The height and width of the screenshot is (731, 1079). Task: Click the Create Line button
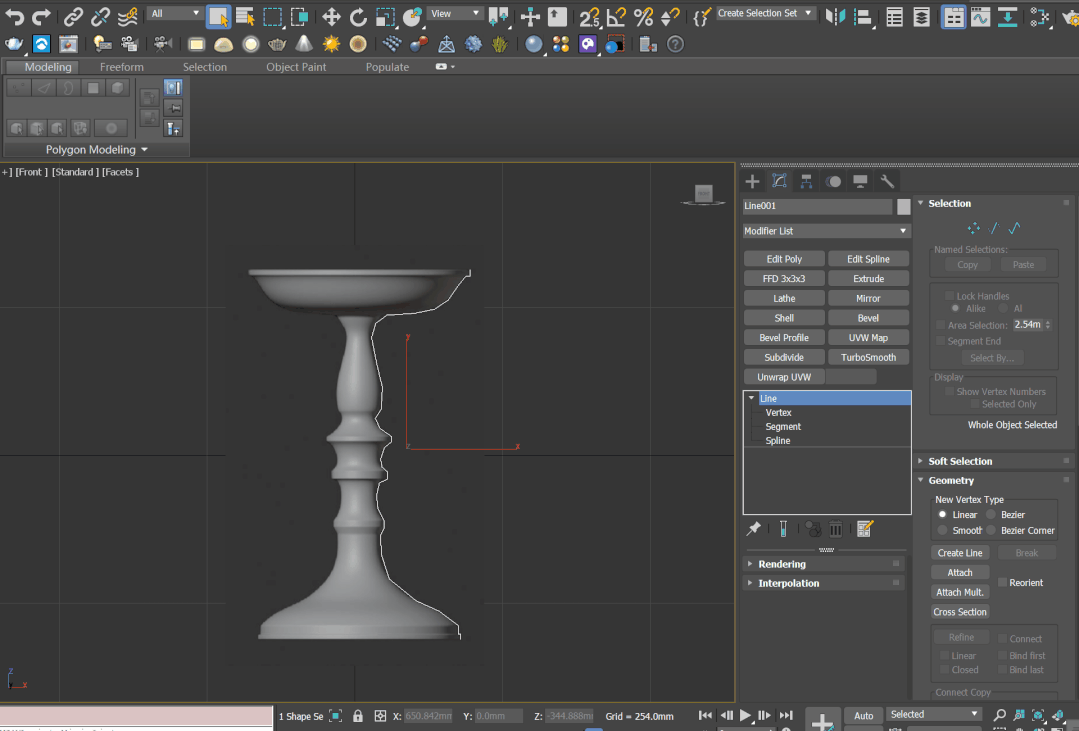point(960,553)
